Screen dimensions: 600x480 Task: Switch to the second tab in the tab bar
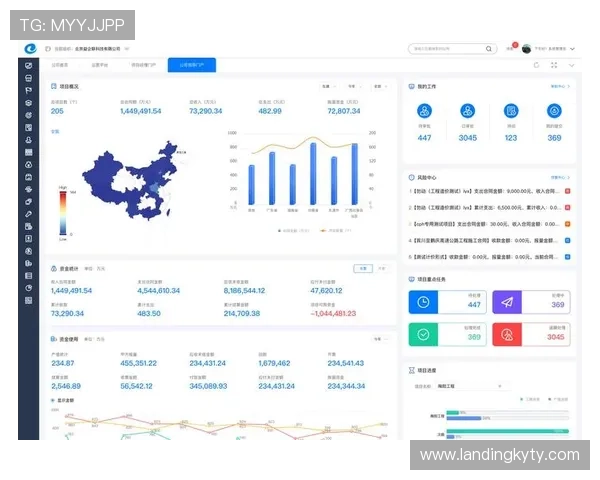[99, 65]
